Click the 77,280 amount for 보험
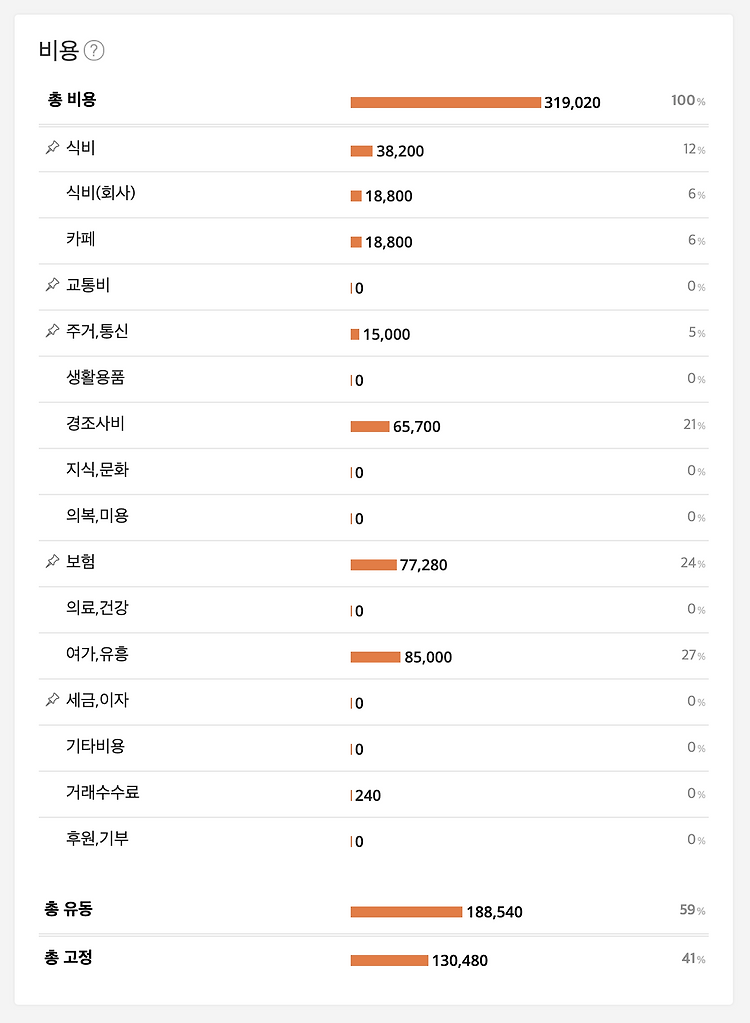The height and width of the screenshot is (1023, 750). coord(423,565)
